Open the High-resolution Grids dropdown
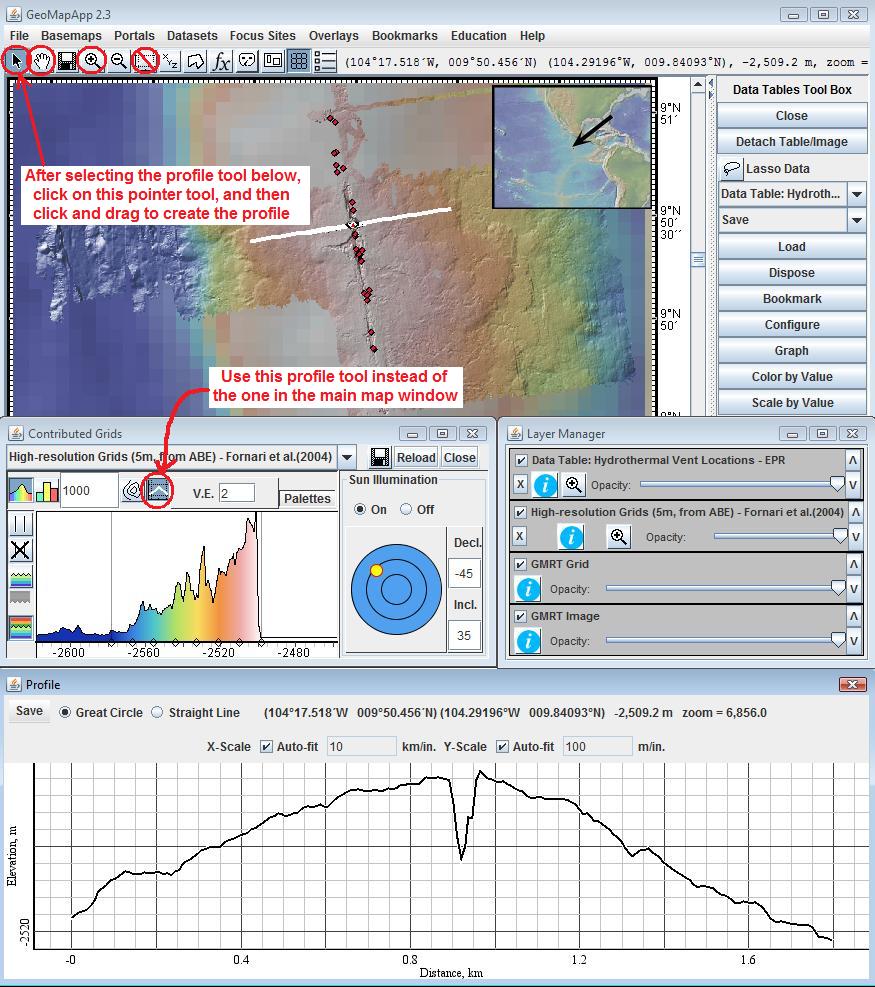The width and height of the screenshot is (875, 987). (x=346, y=456)
